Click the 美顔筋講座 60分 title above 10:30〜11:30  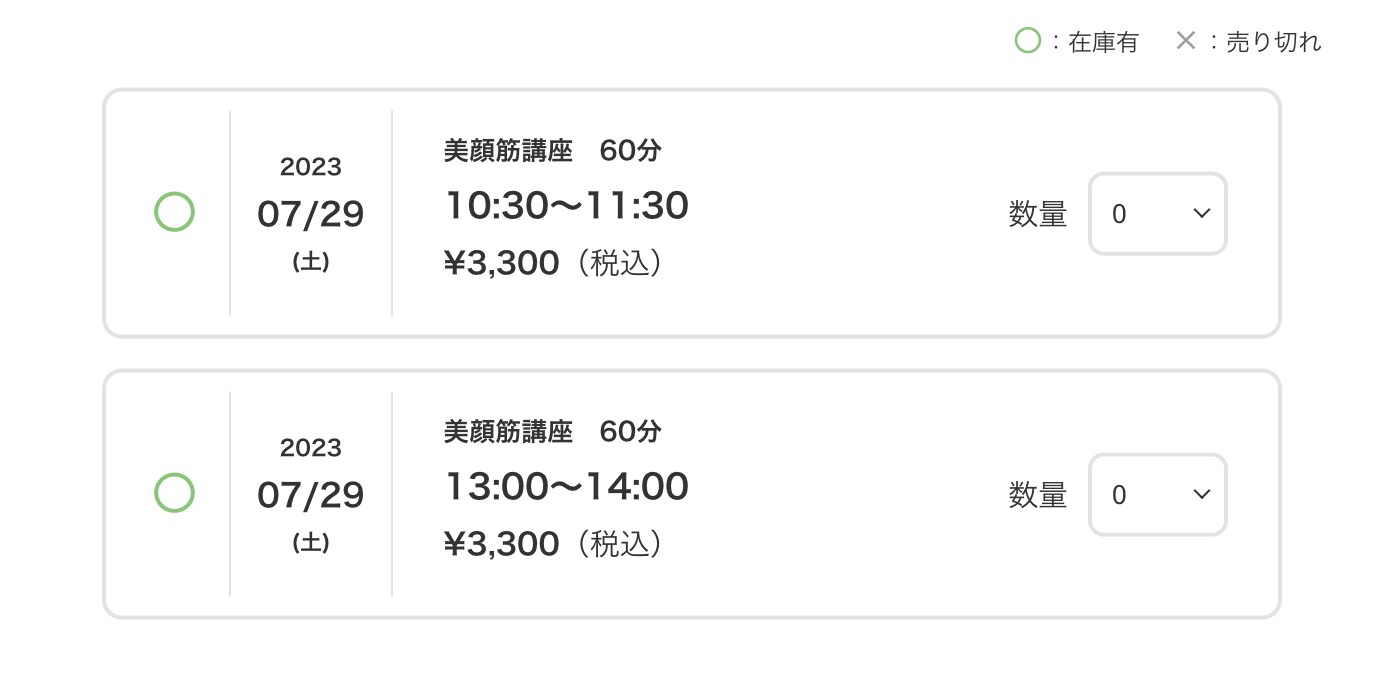coord(552,151)
